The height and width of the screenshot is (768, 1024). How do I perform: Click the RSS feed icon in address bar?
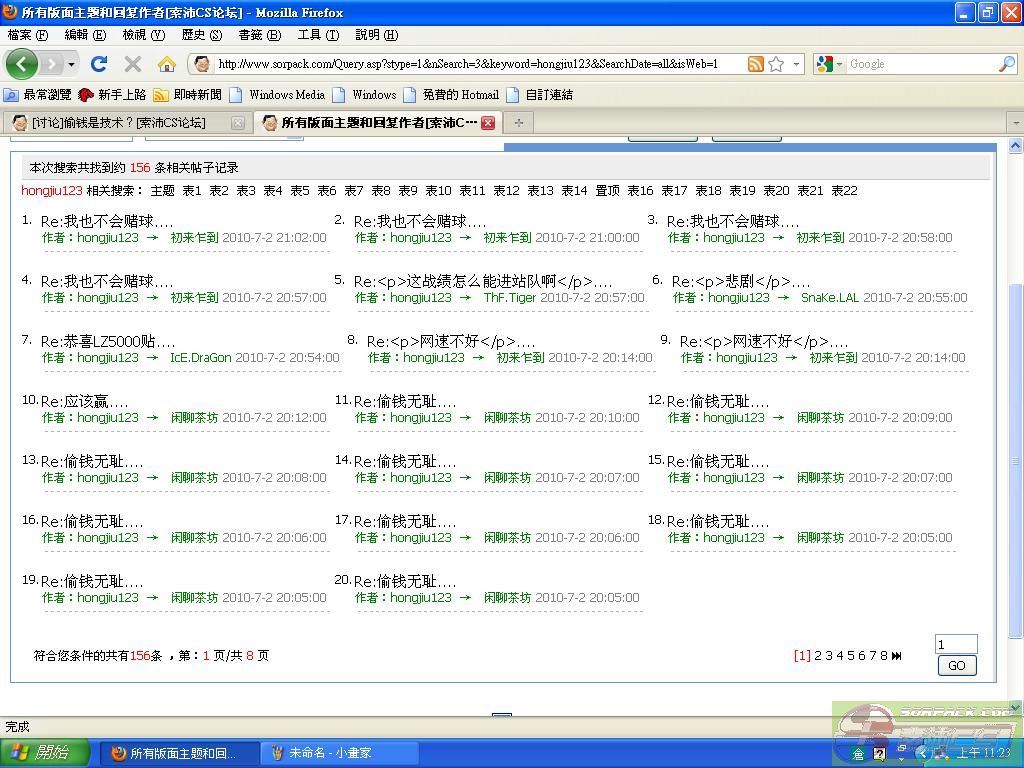coord(756,64)
